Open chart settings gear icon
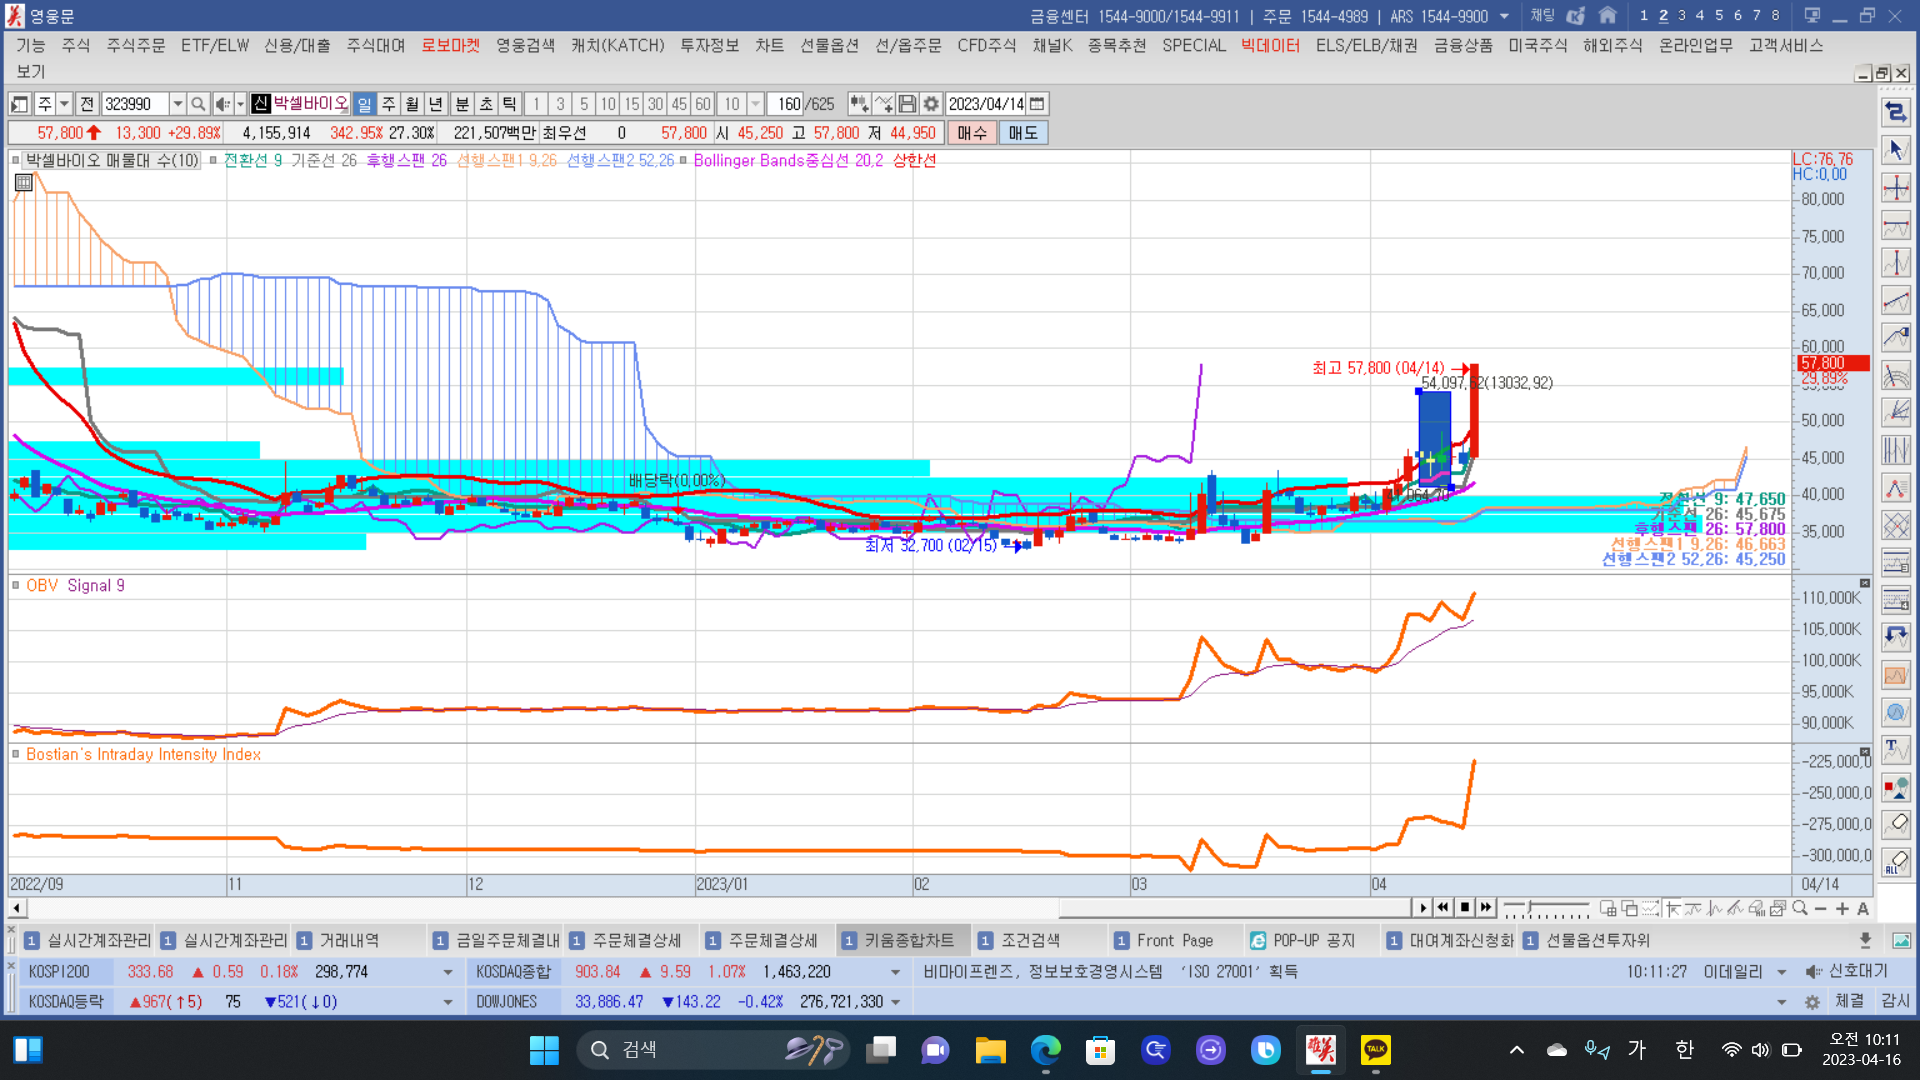The width and height of the screenshot is (1920, 1080). (931, 104)
